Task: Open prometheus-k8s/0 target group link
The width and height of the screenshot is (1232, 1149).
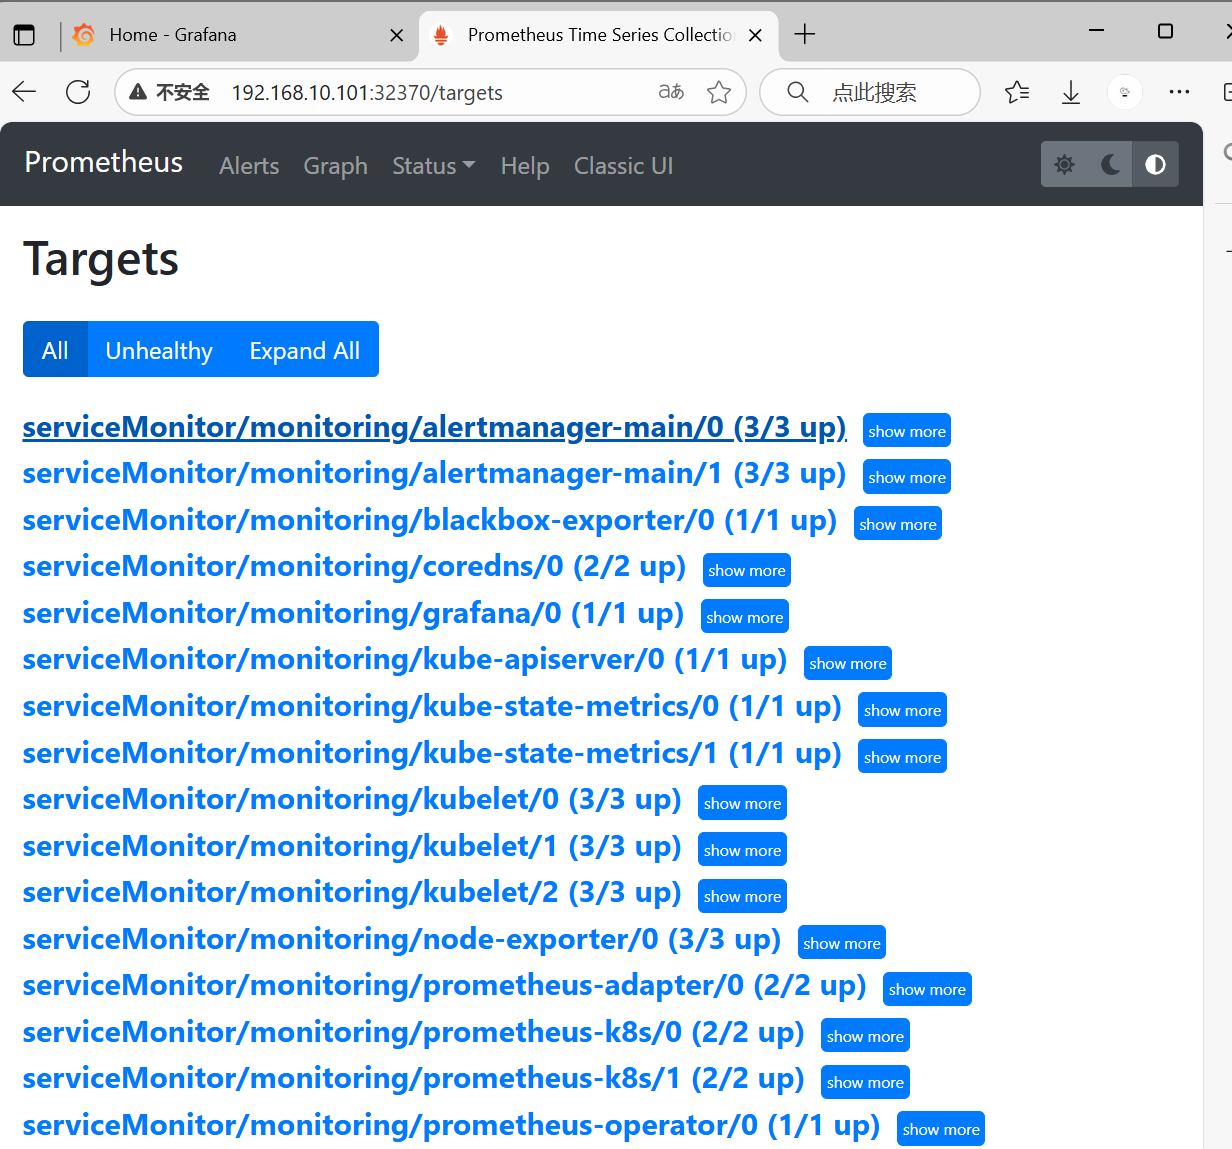Action: coord(414,1032)
